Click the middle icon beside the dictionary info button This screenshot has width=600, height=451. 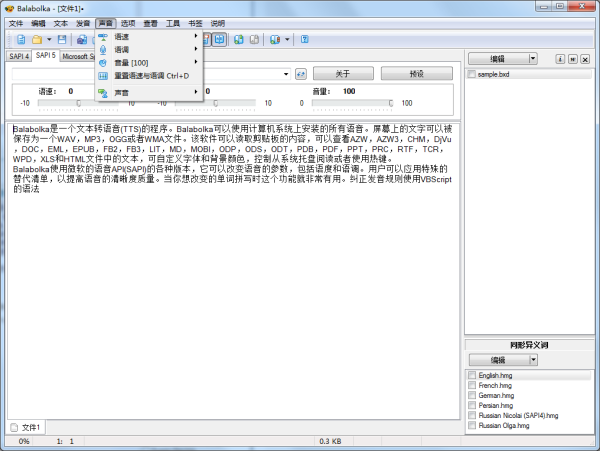571,59
